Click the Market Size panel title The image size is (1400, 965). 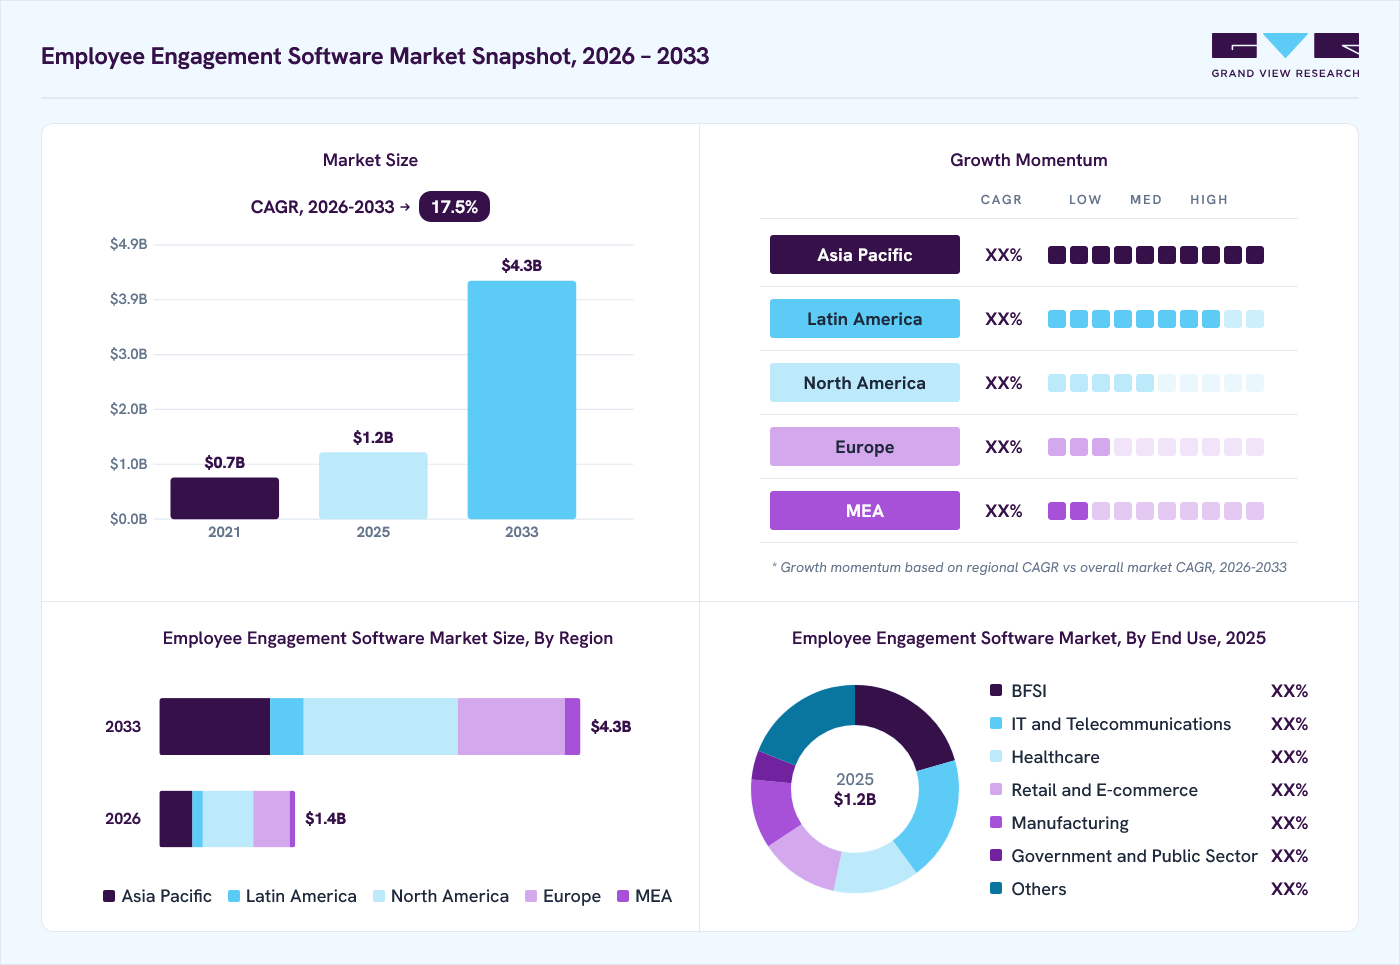370,160
